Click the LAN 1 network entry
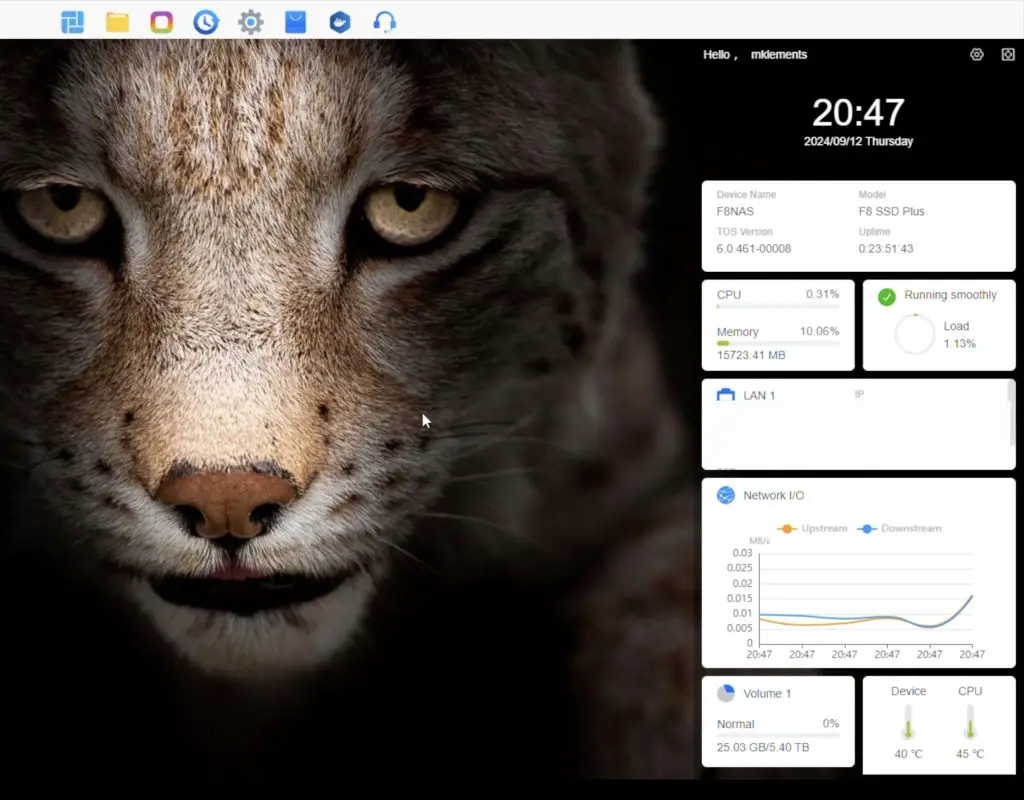 coord(758,396)
